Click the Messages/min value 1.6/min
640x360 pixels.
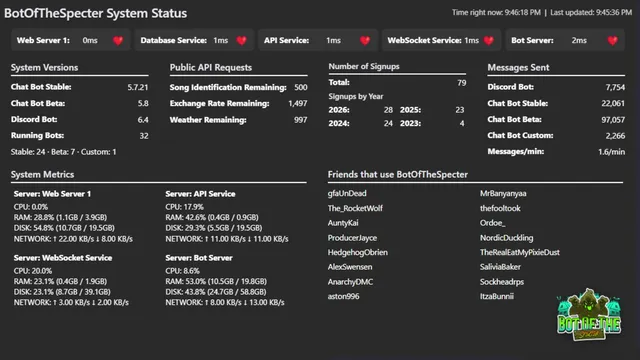[611, 152]
